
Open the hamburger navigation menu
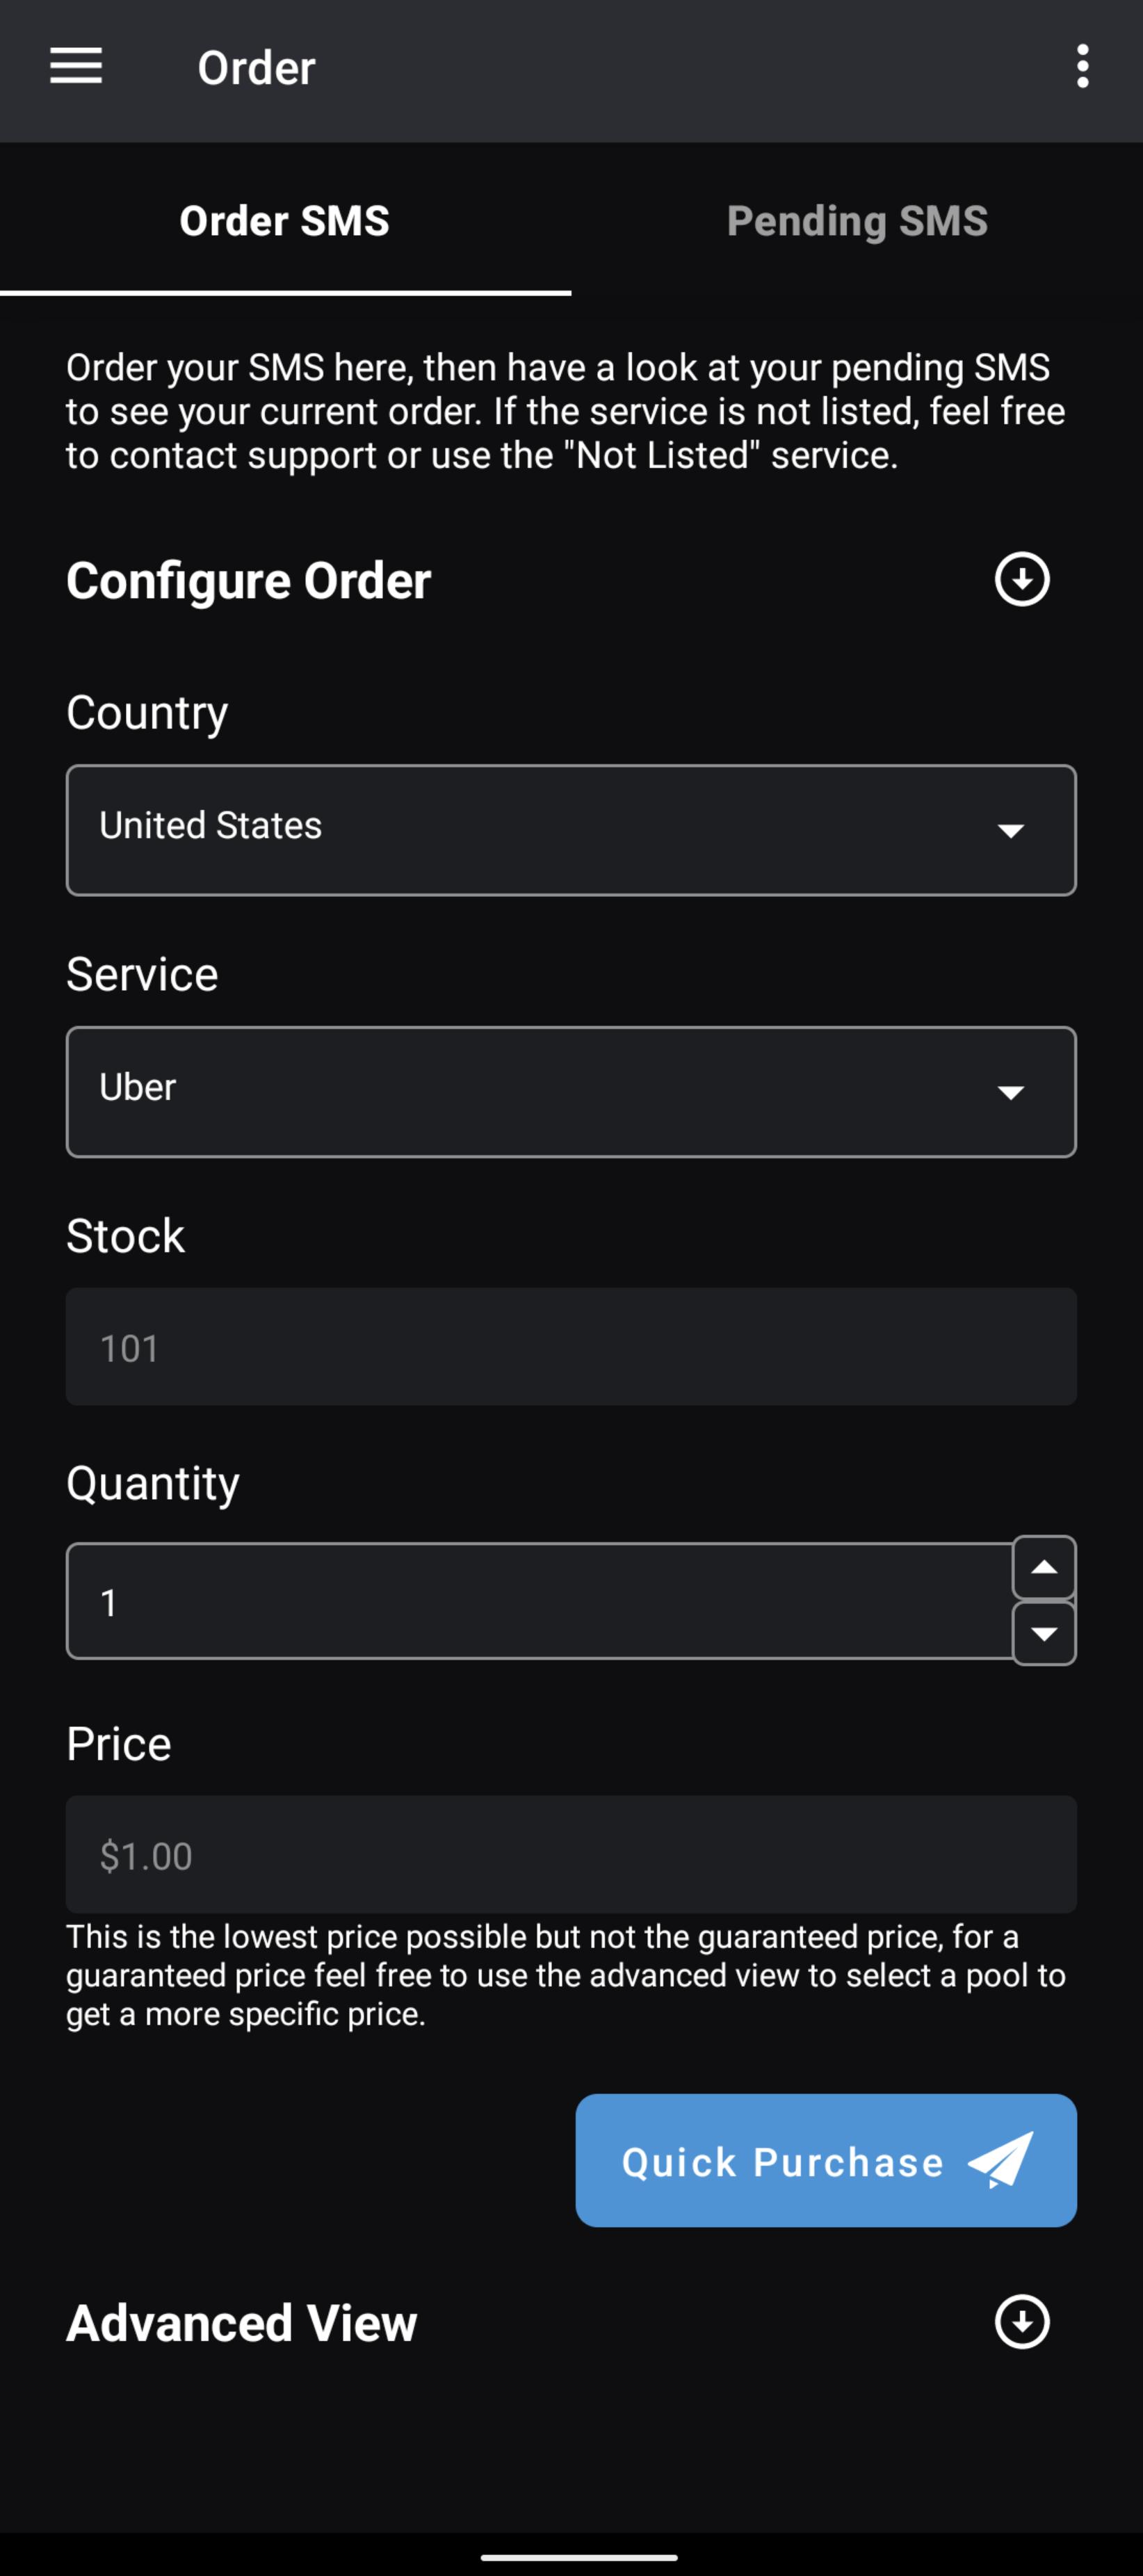(76, 67)
